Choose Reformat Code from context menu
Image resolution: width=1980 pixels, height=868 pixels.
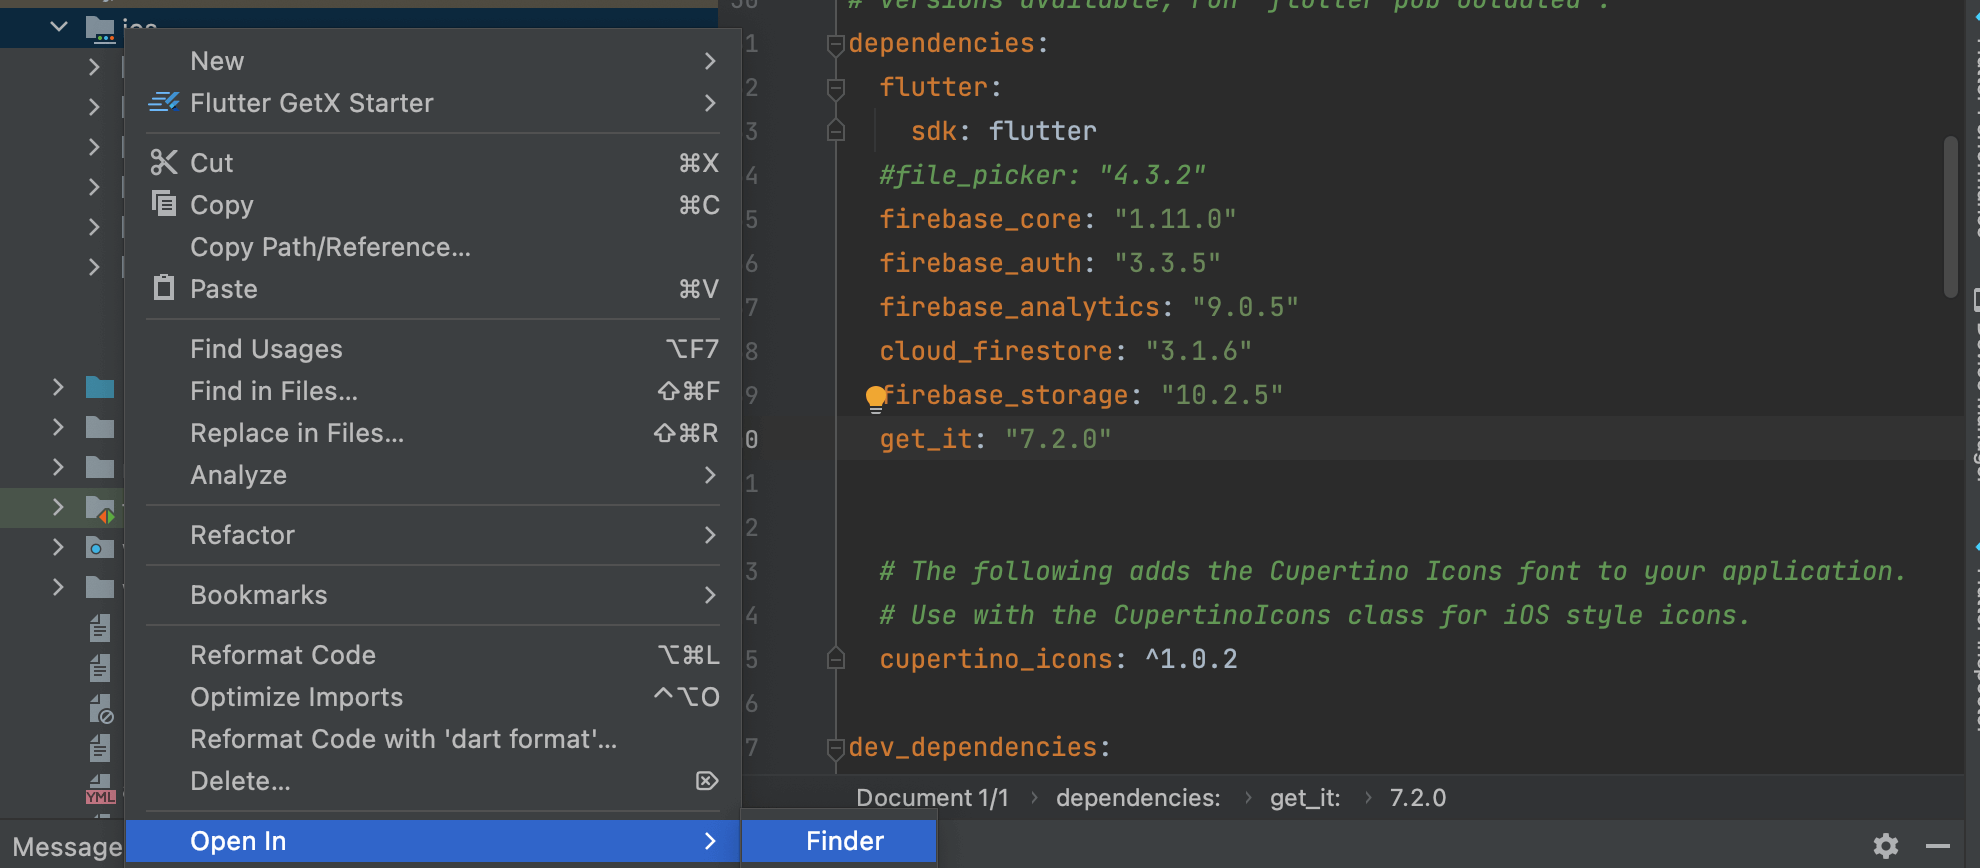283,655
